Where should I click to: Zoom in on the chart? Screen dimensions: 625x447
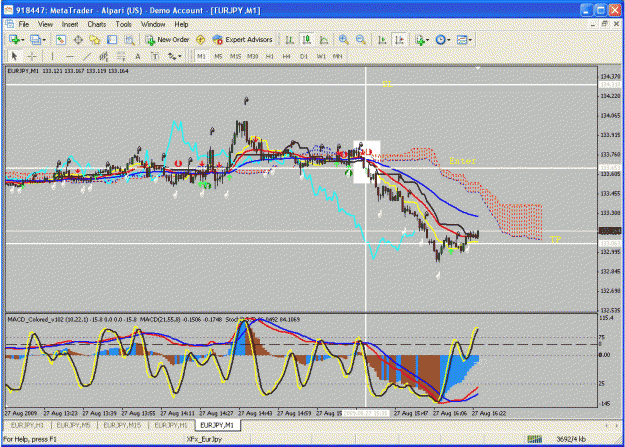(343, 39)
